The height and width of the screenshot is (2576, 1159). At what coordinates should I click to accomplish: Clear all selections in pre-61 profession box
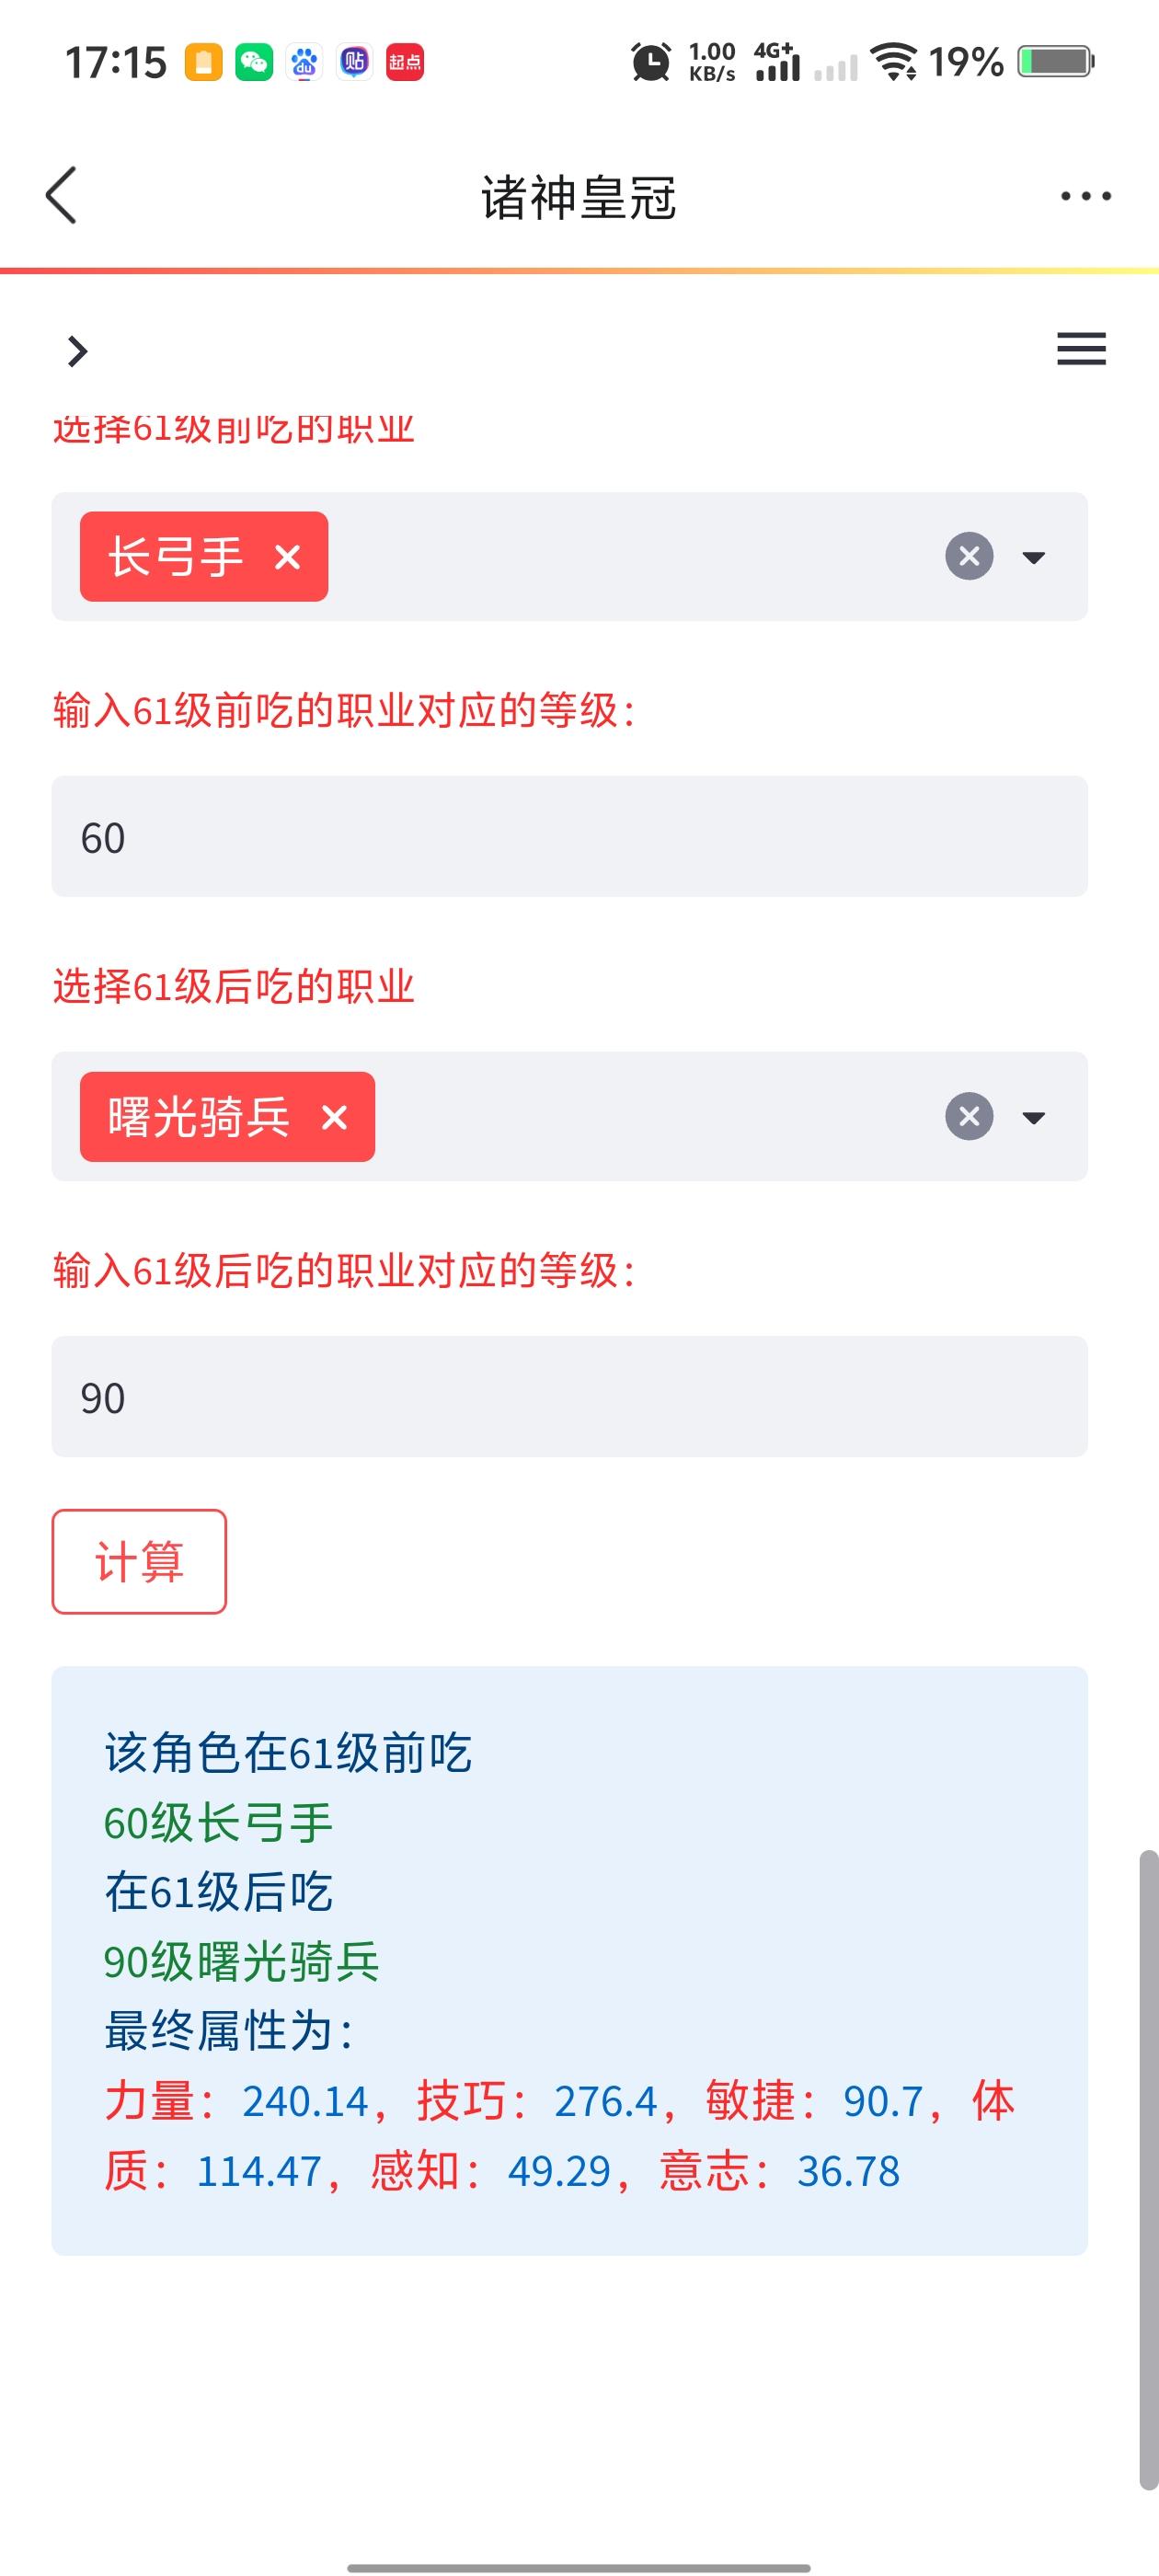[x=969, y=556]
